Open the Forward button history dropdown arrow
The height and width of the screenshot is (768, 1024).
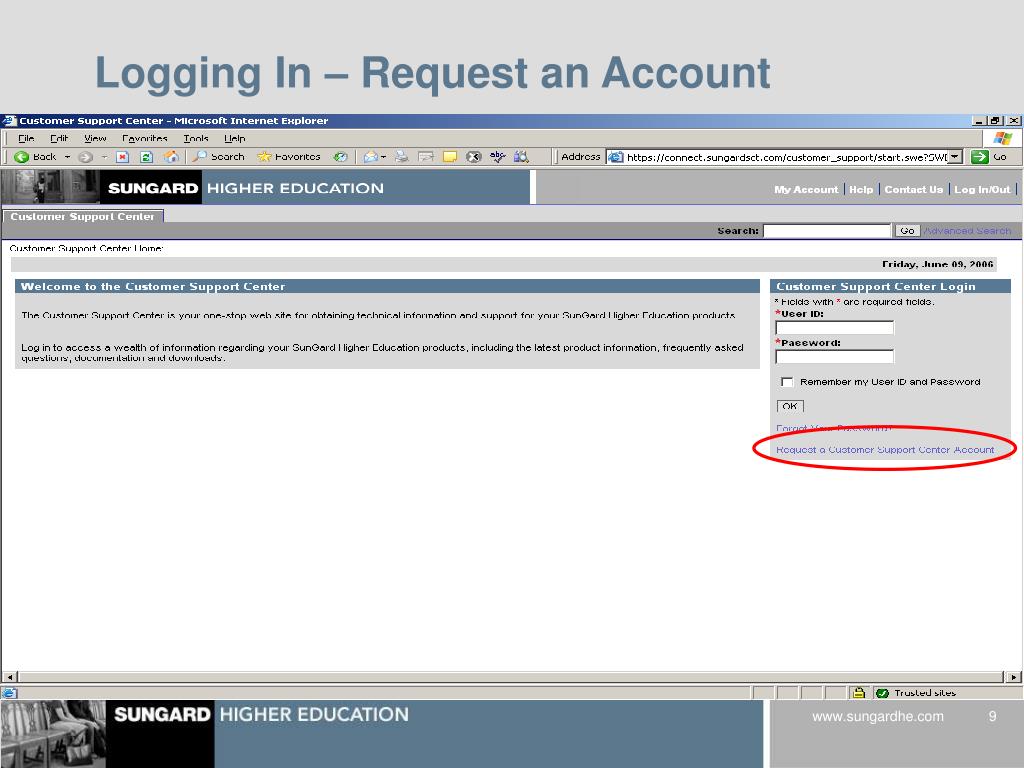click(104, 157)
